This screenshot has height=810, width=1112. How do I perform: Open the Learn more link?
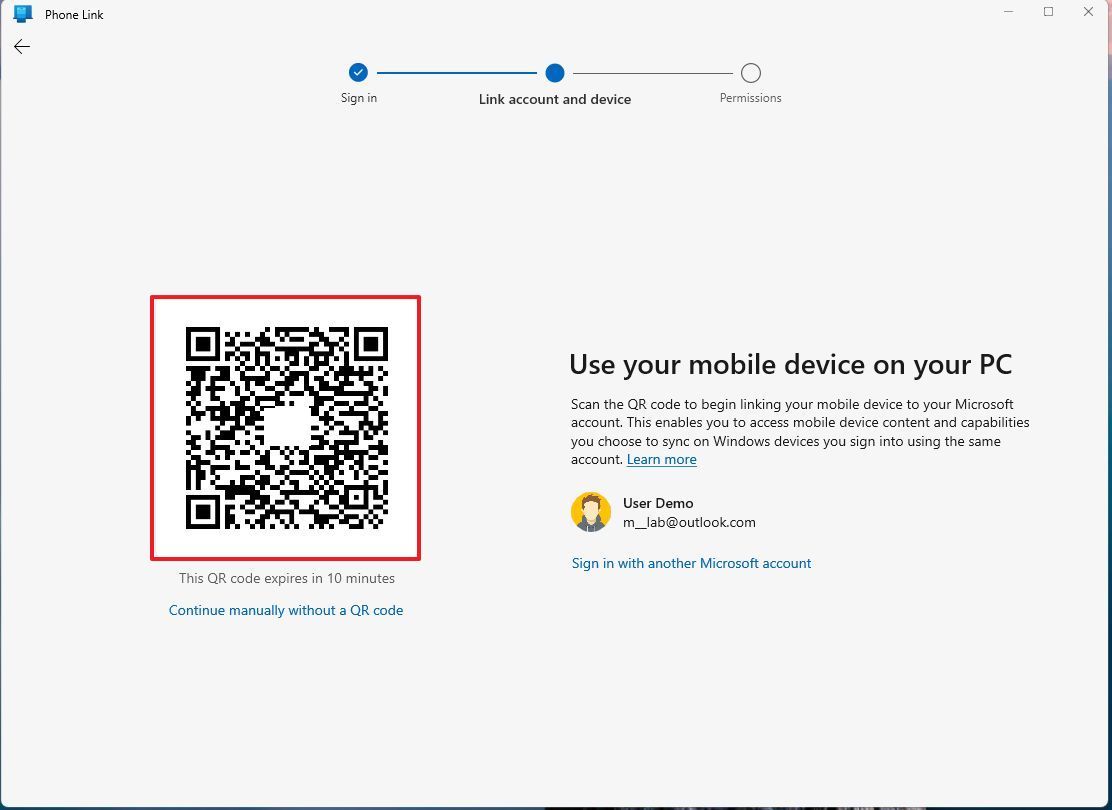coord(661,459)
